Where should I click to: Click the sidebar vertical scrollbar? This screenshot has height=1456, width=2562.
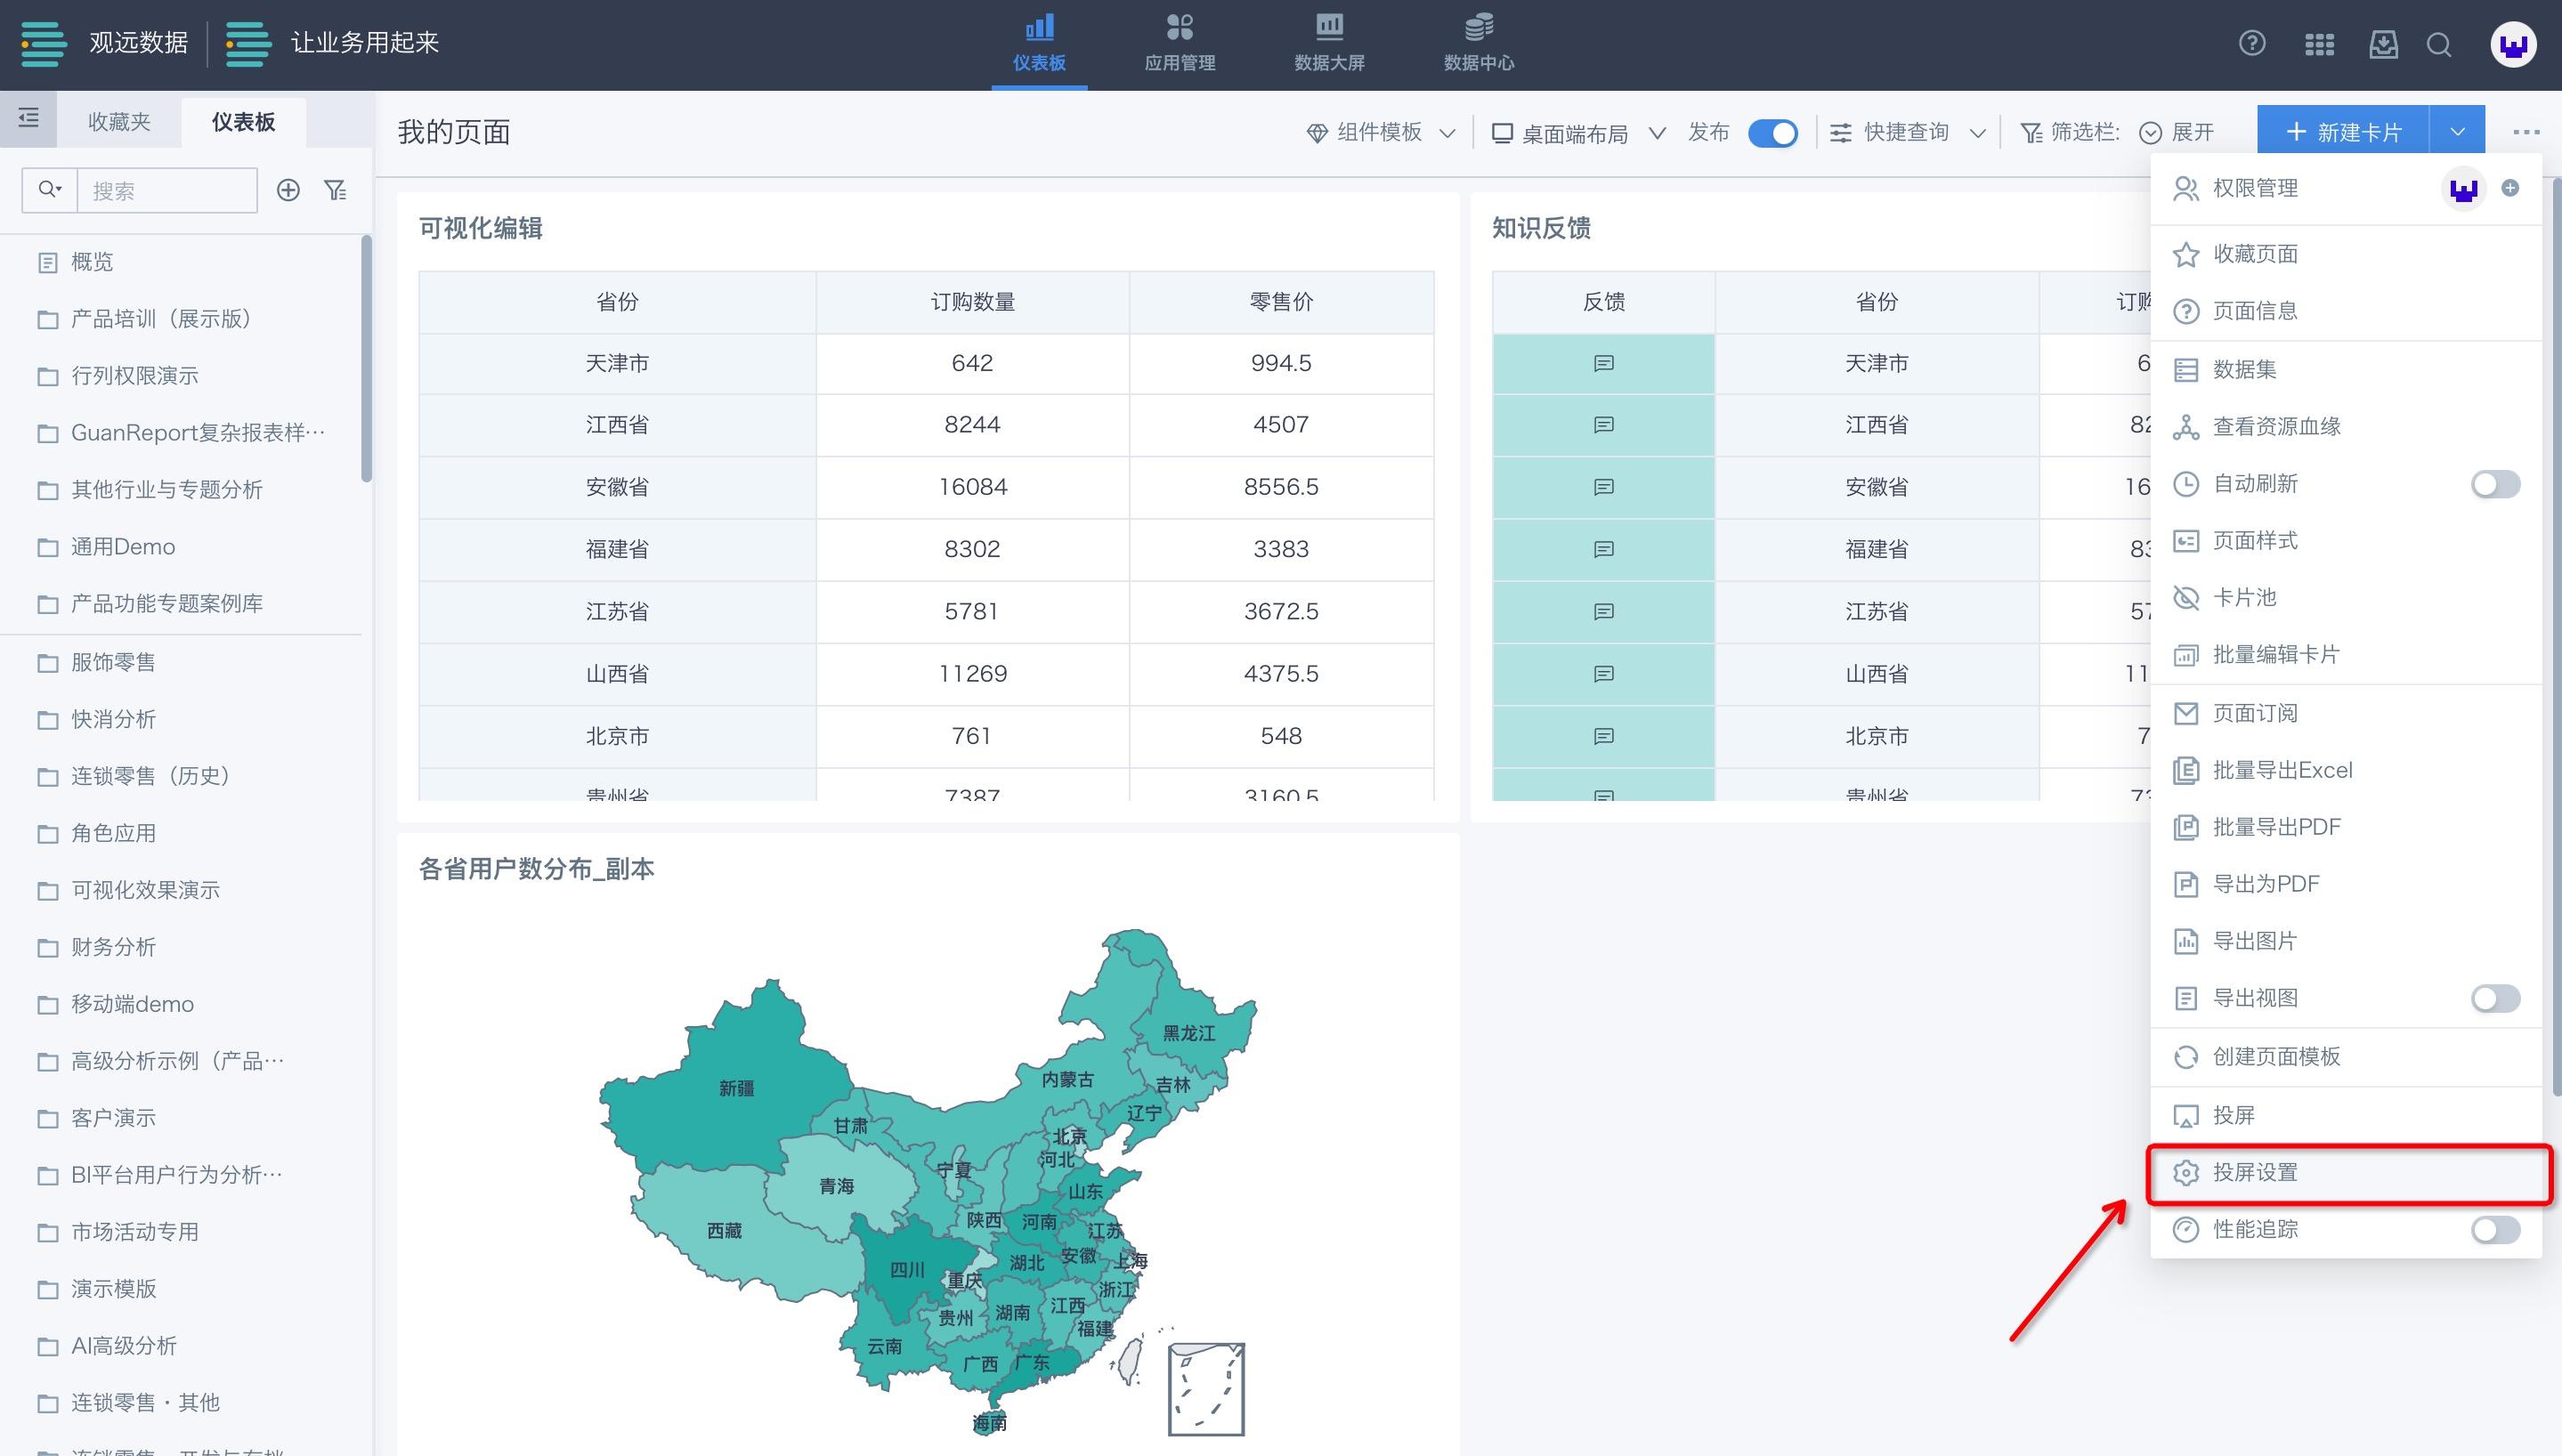click(366, 359)
